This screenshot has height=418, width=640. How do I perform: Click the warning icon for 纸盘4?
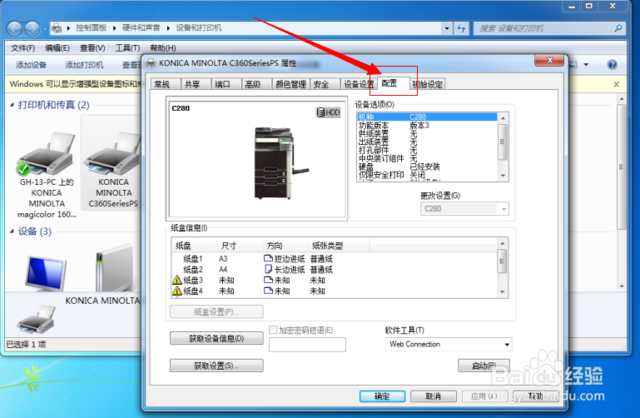click(x=177, y=291)
